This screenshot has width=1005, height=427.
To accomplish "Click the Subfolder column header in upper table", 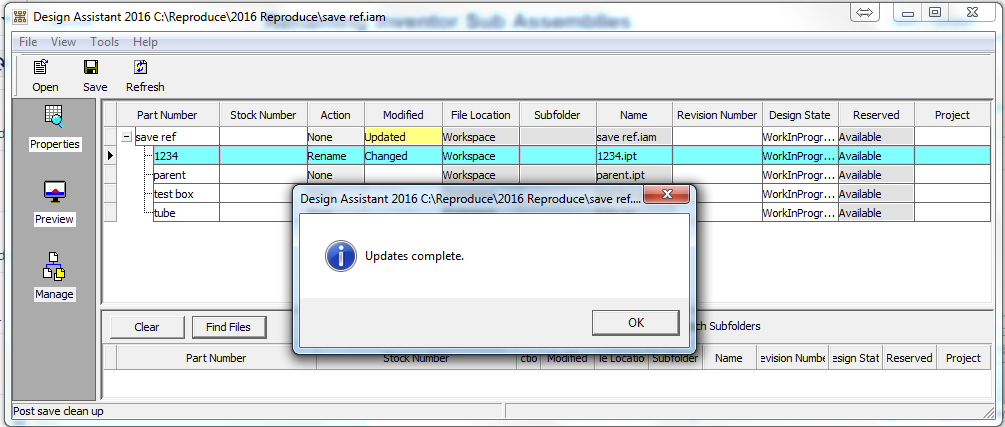I will [558, 115].
